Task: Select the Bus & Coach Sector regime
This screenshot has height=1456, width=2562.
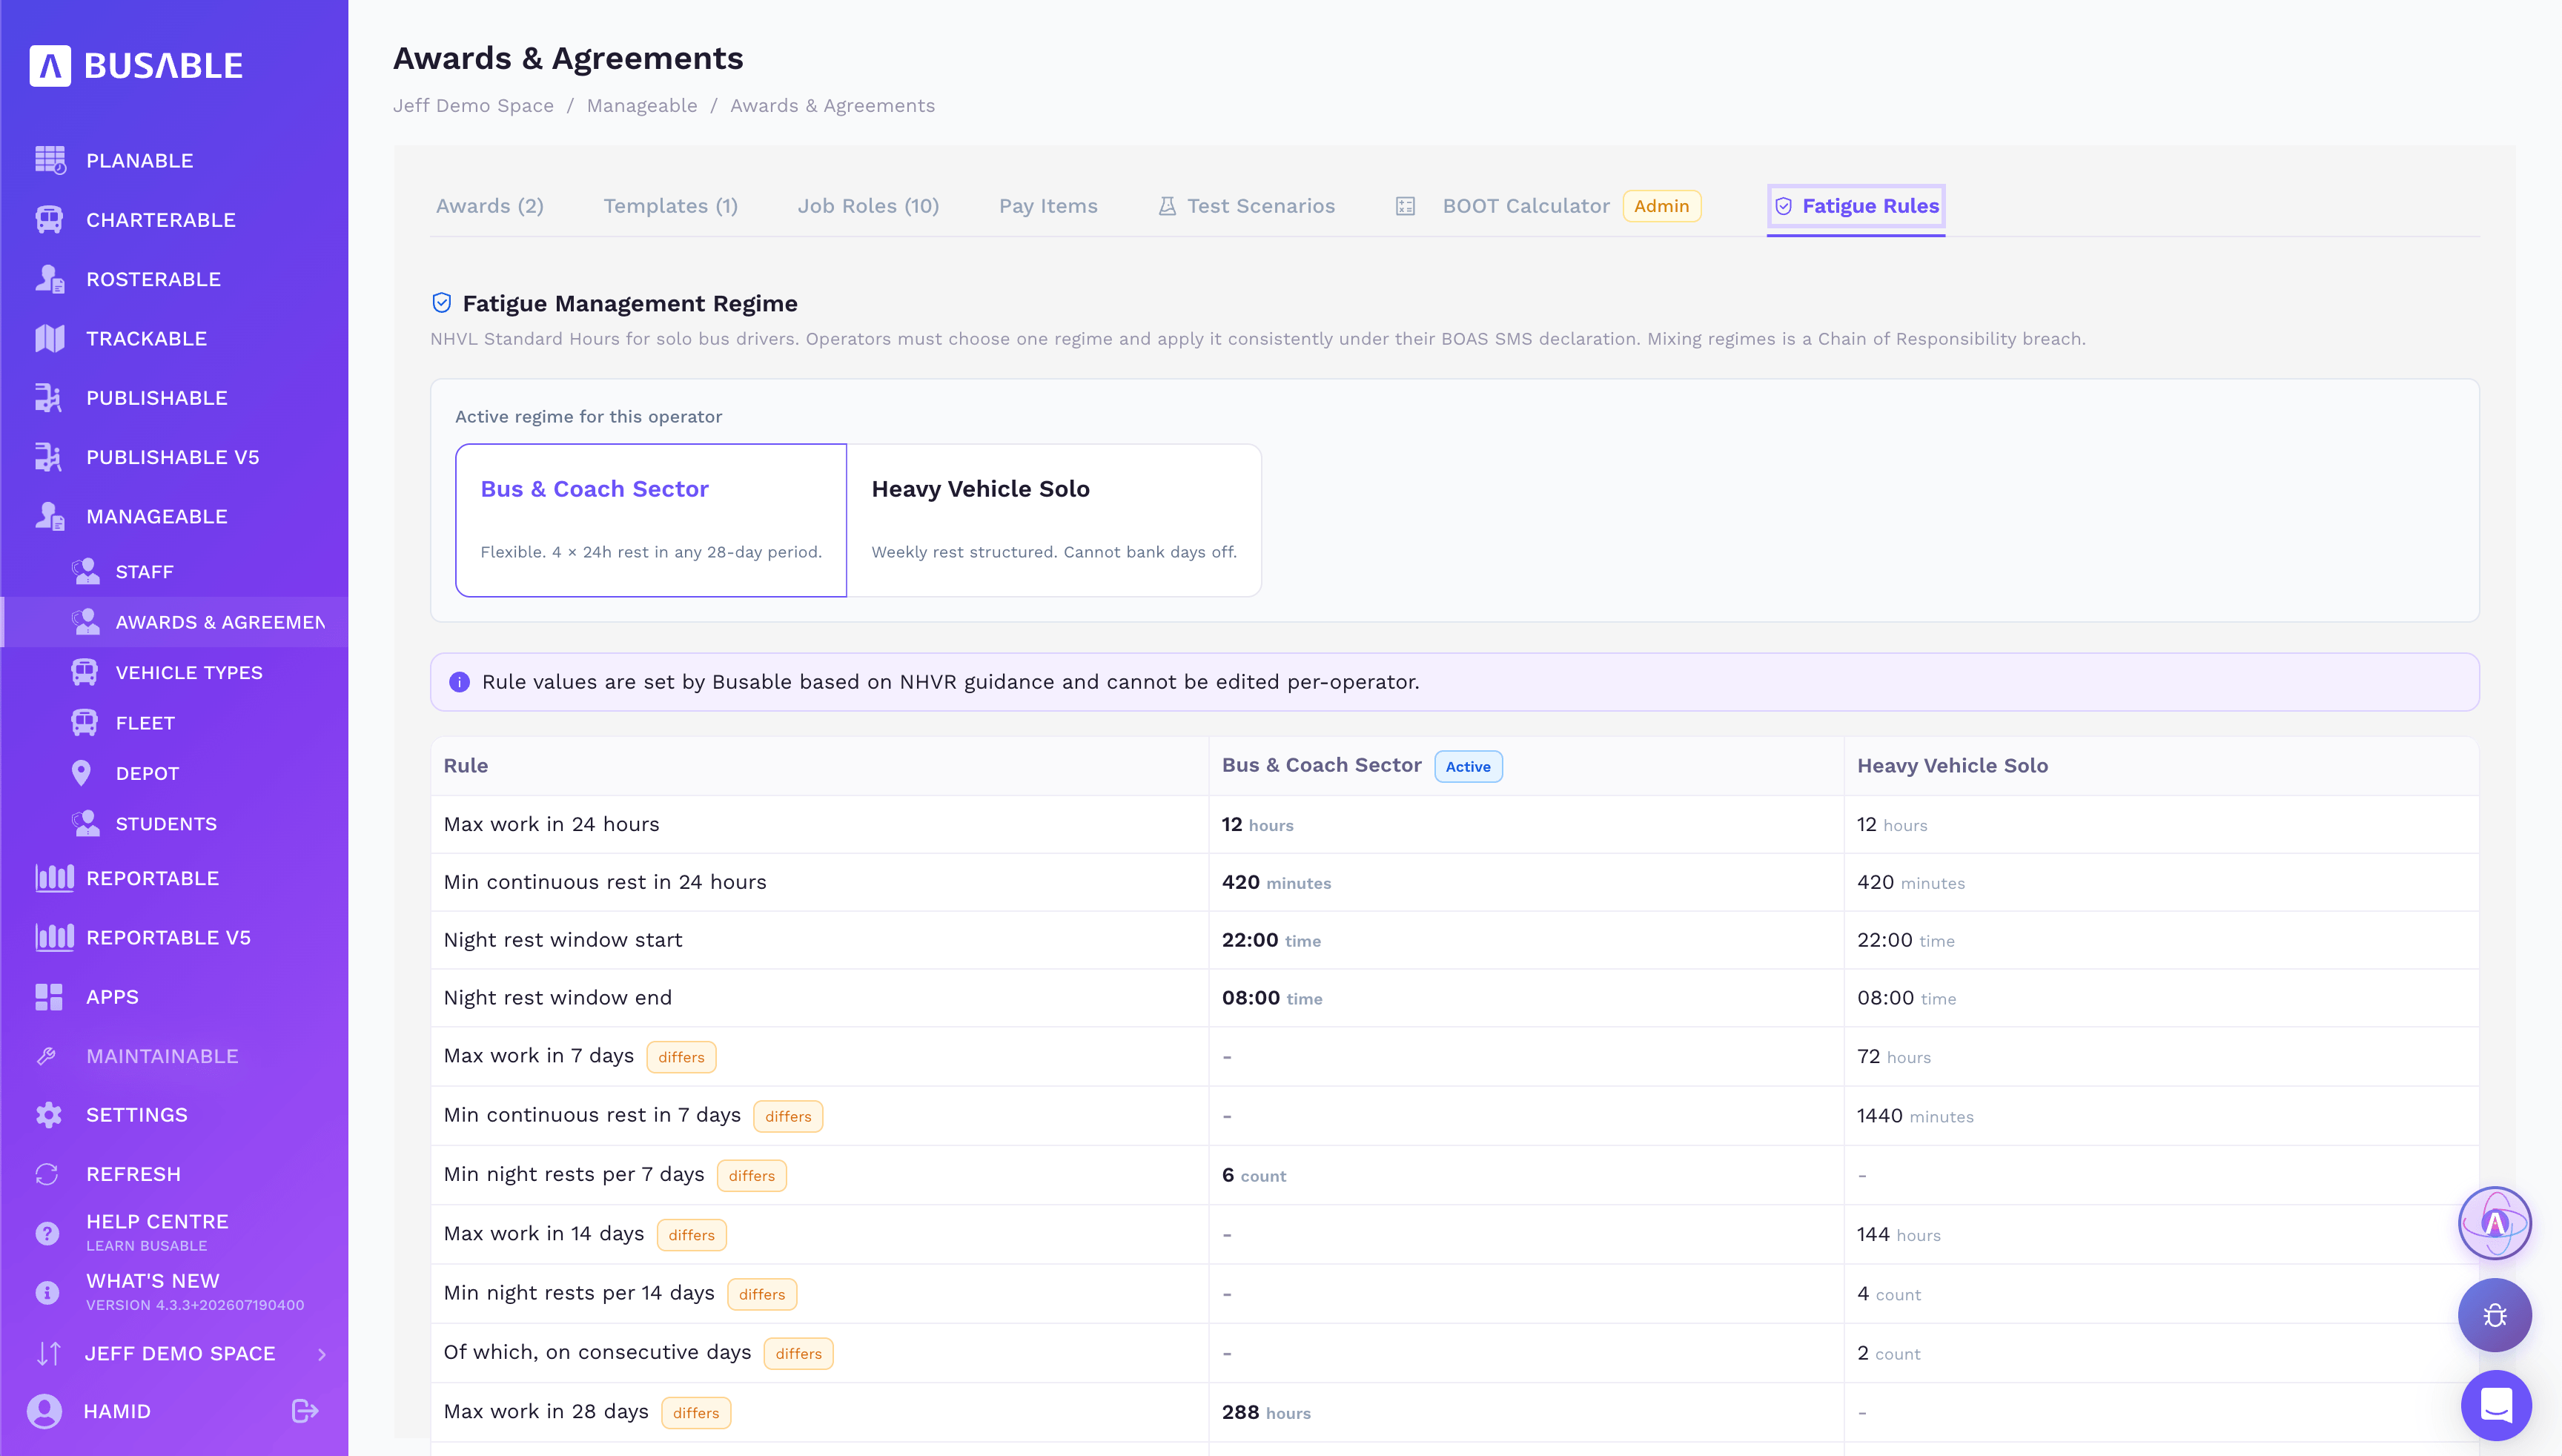Action: 651,520
